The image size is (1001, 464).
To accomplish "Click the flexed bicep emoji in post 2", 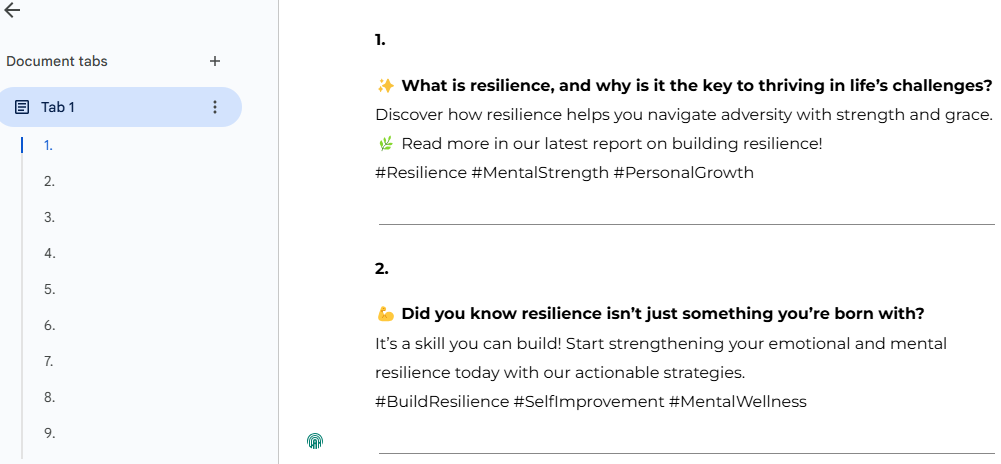I will click(x=386, y=314).
